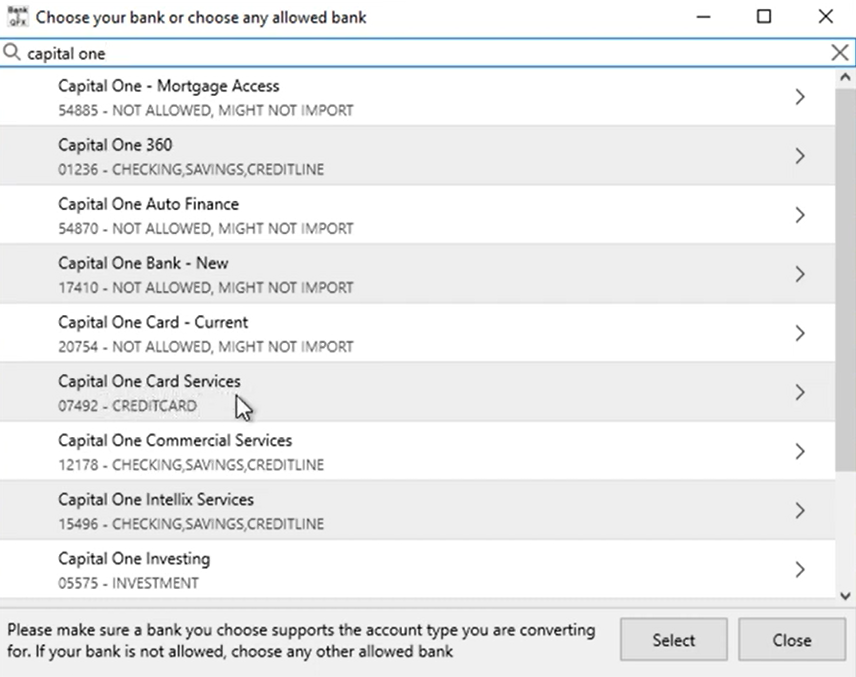Expand Capital One Card Services chevron
The width and height of the screenshot is (856, 677).
pyautogui.click(x=800, y=393)
